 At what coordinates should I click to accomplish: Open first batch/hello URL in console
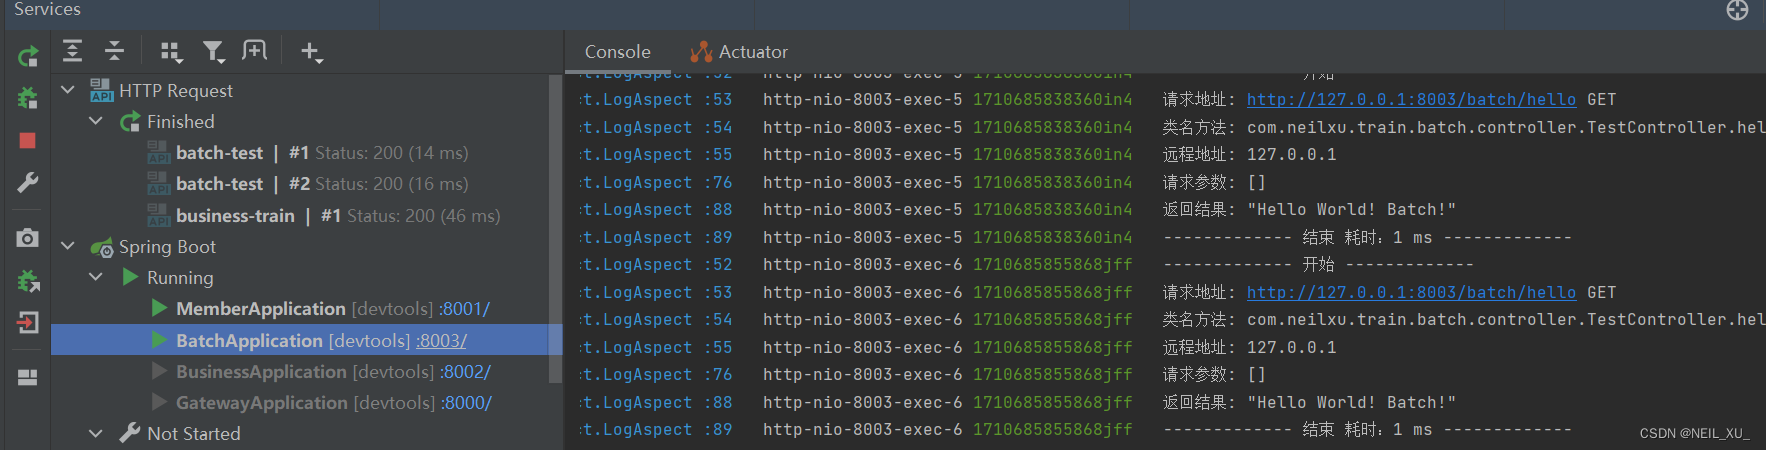point(1411,100)
